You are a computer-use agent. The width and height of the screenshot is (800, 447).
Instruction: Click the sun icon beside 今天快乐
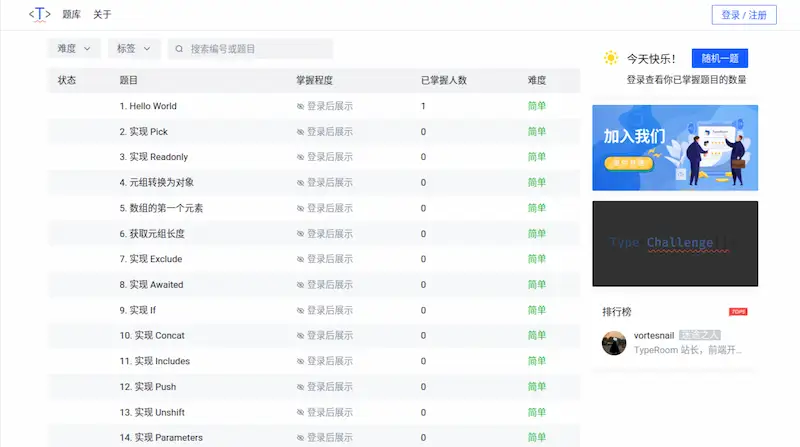[611, 59]
